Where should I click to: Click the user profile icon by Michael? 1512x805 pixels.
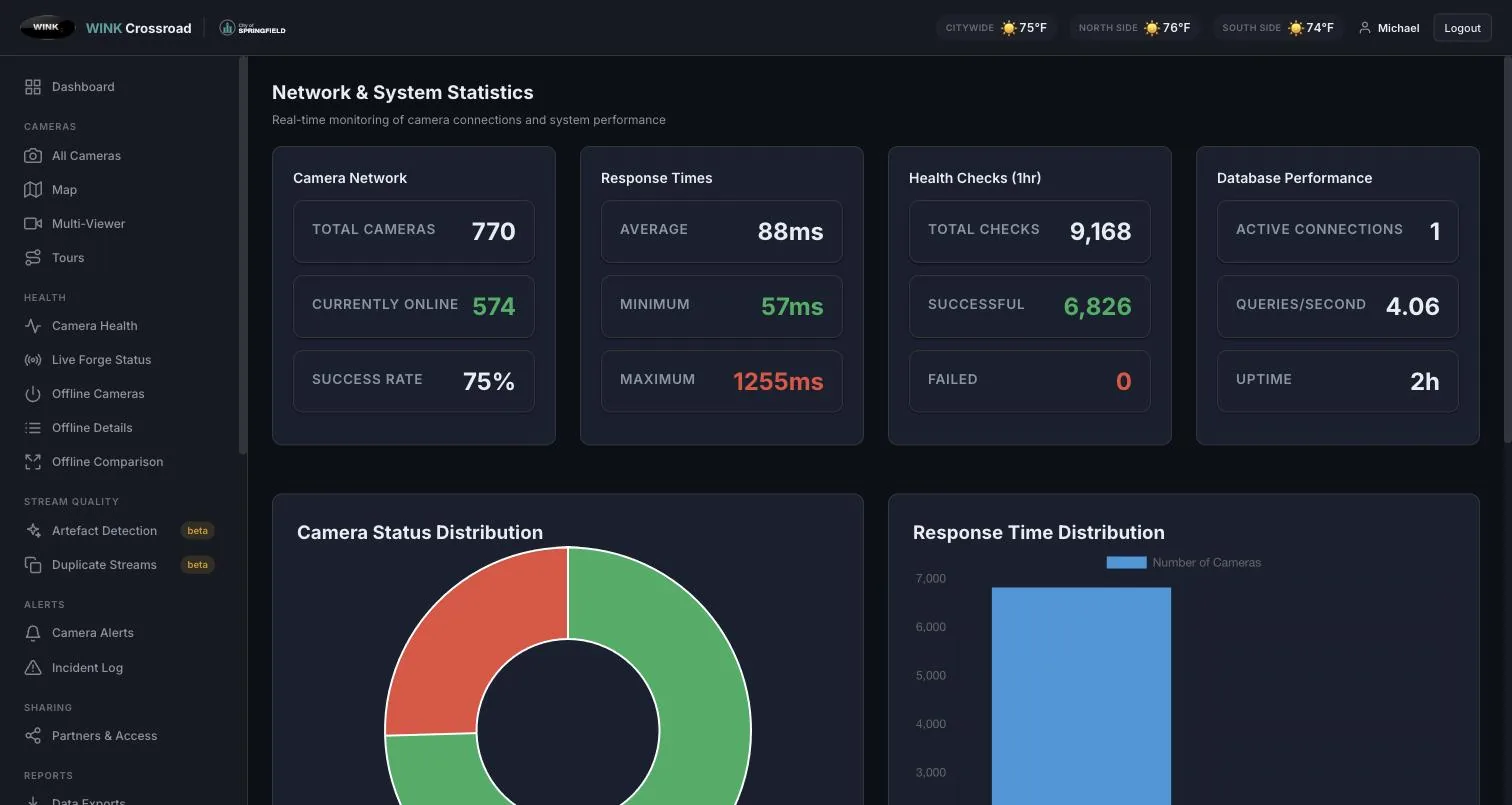1364,28
